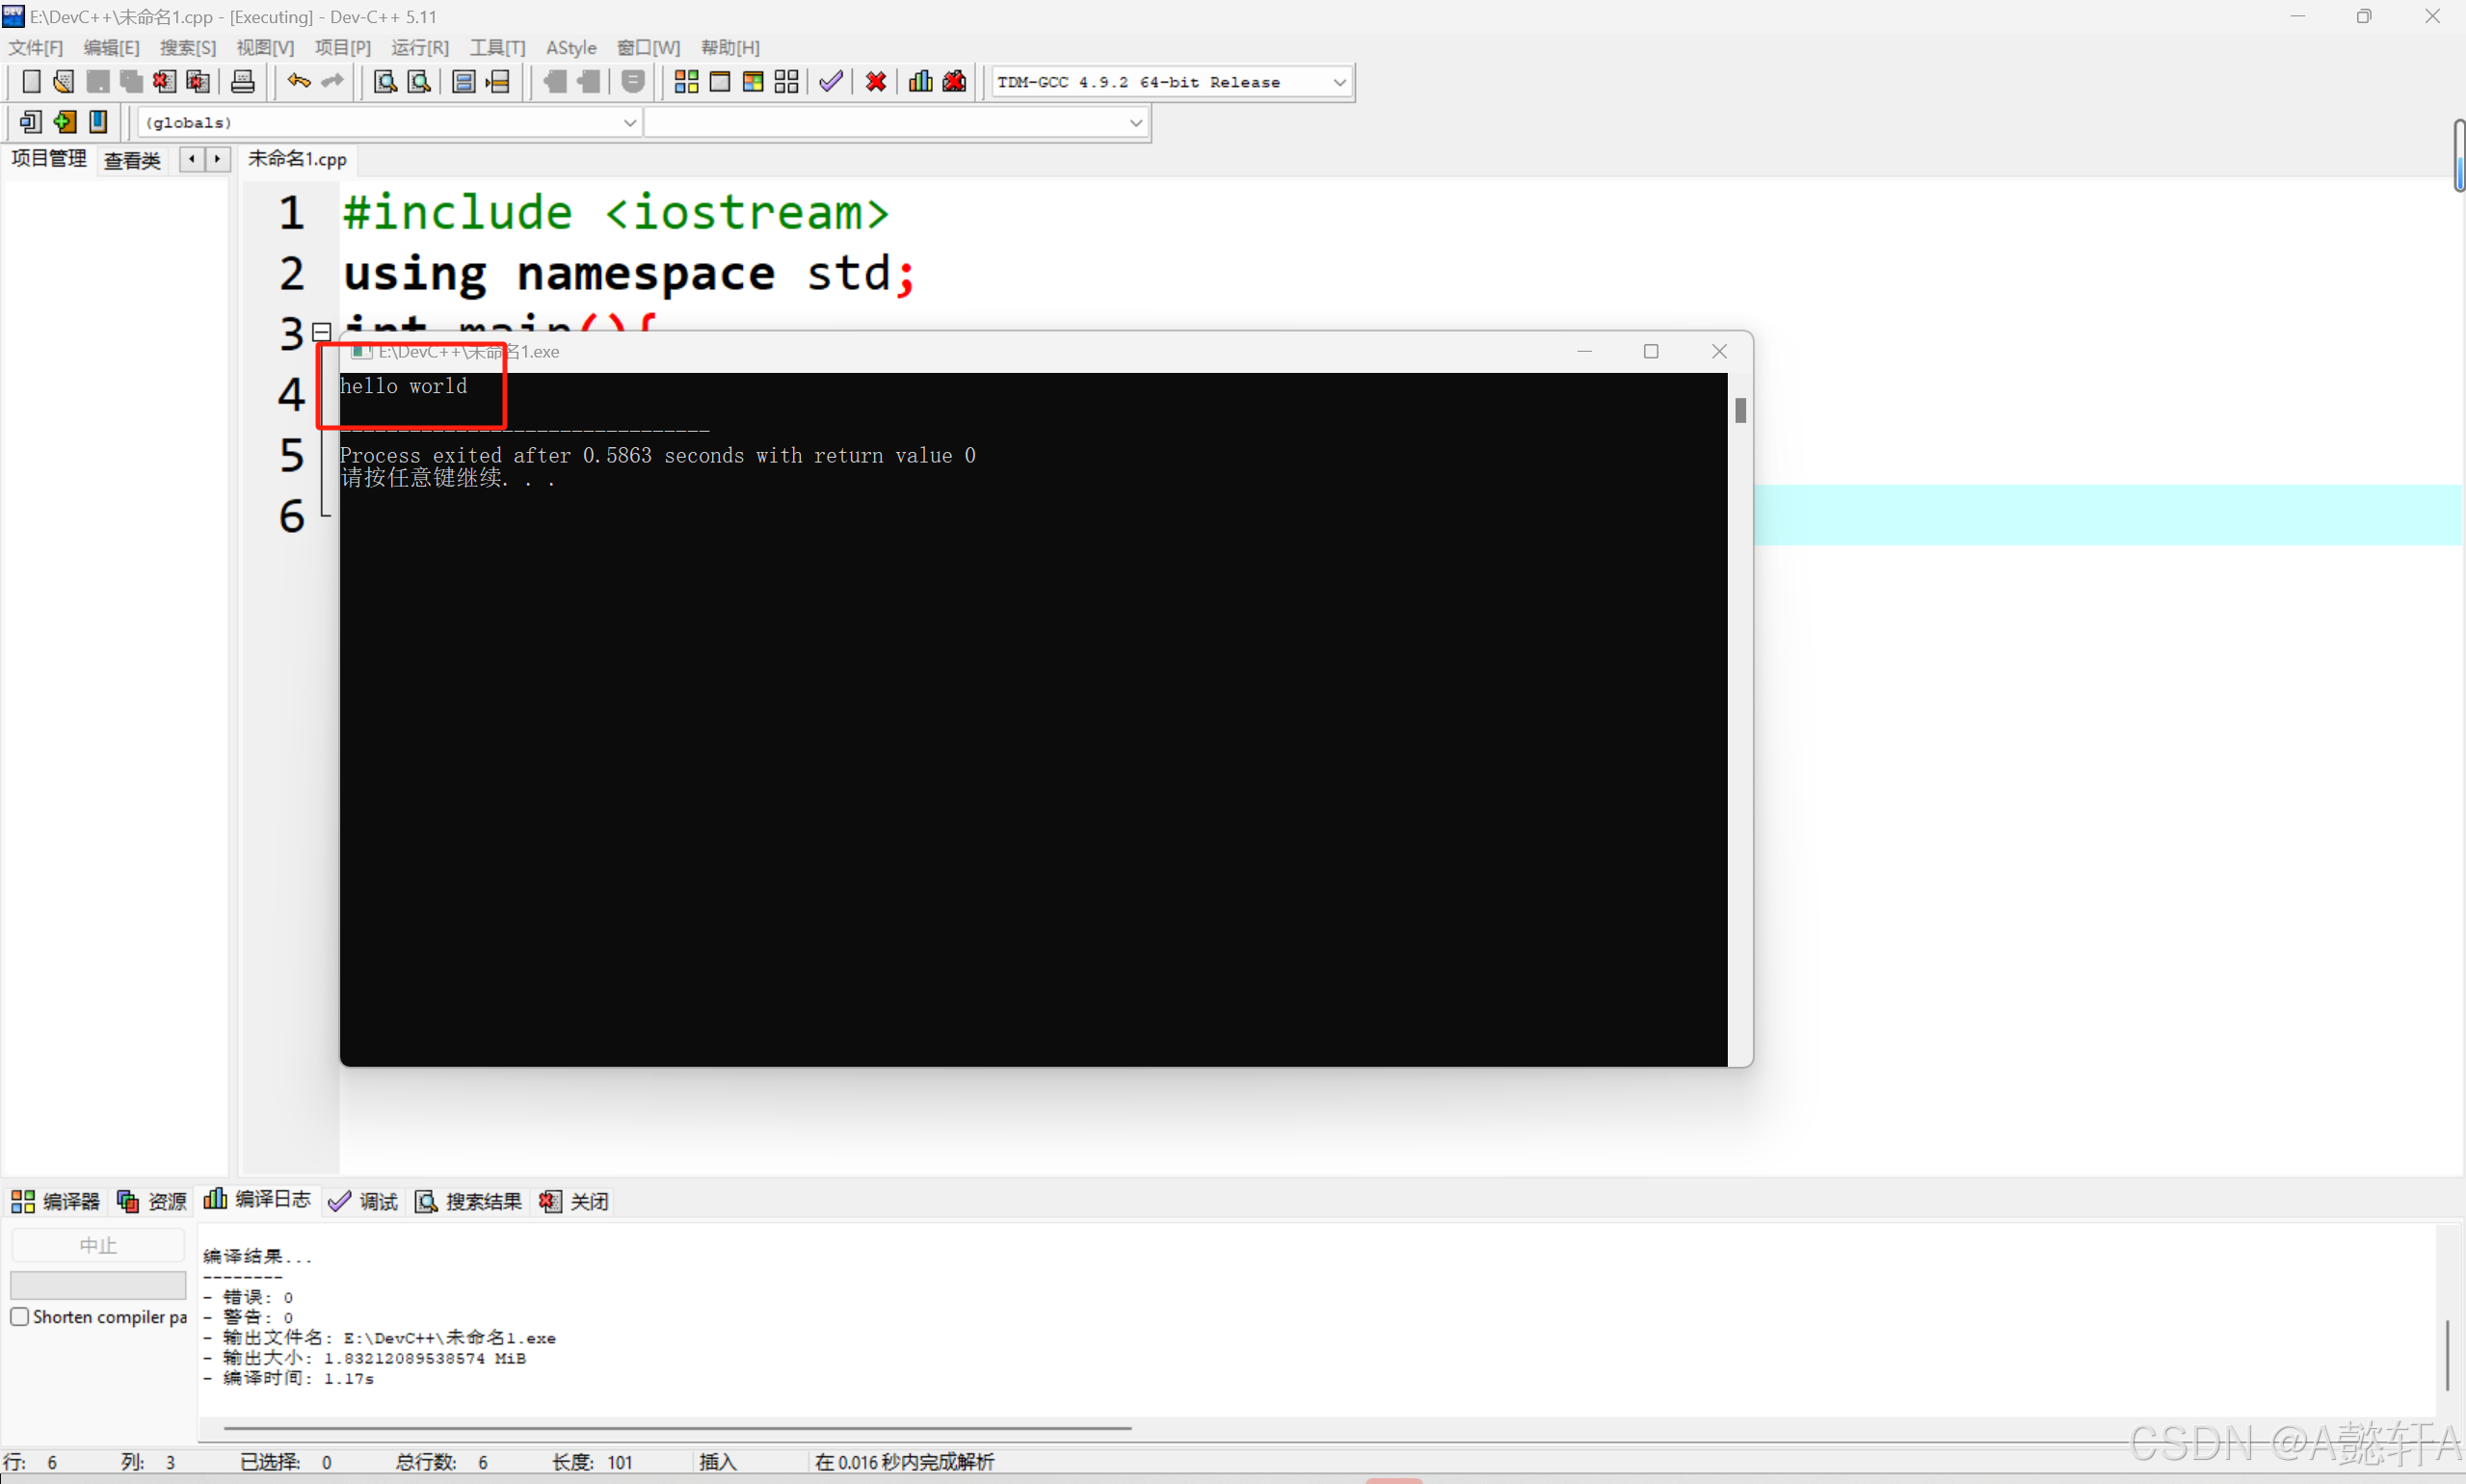The height and width of the screenshot is (1484, 2466).
Task: Expand the (globals) scope dropdown
Action: [x=629, y=122]
